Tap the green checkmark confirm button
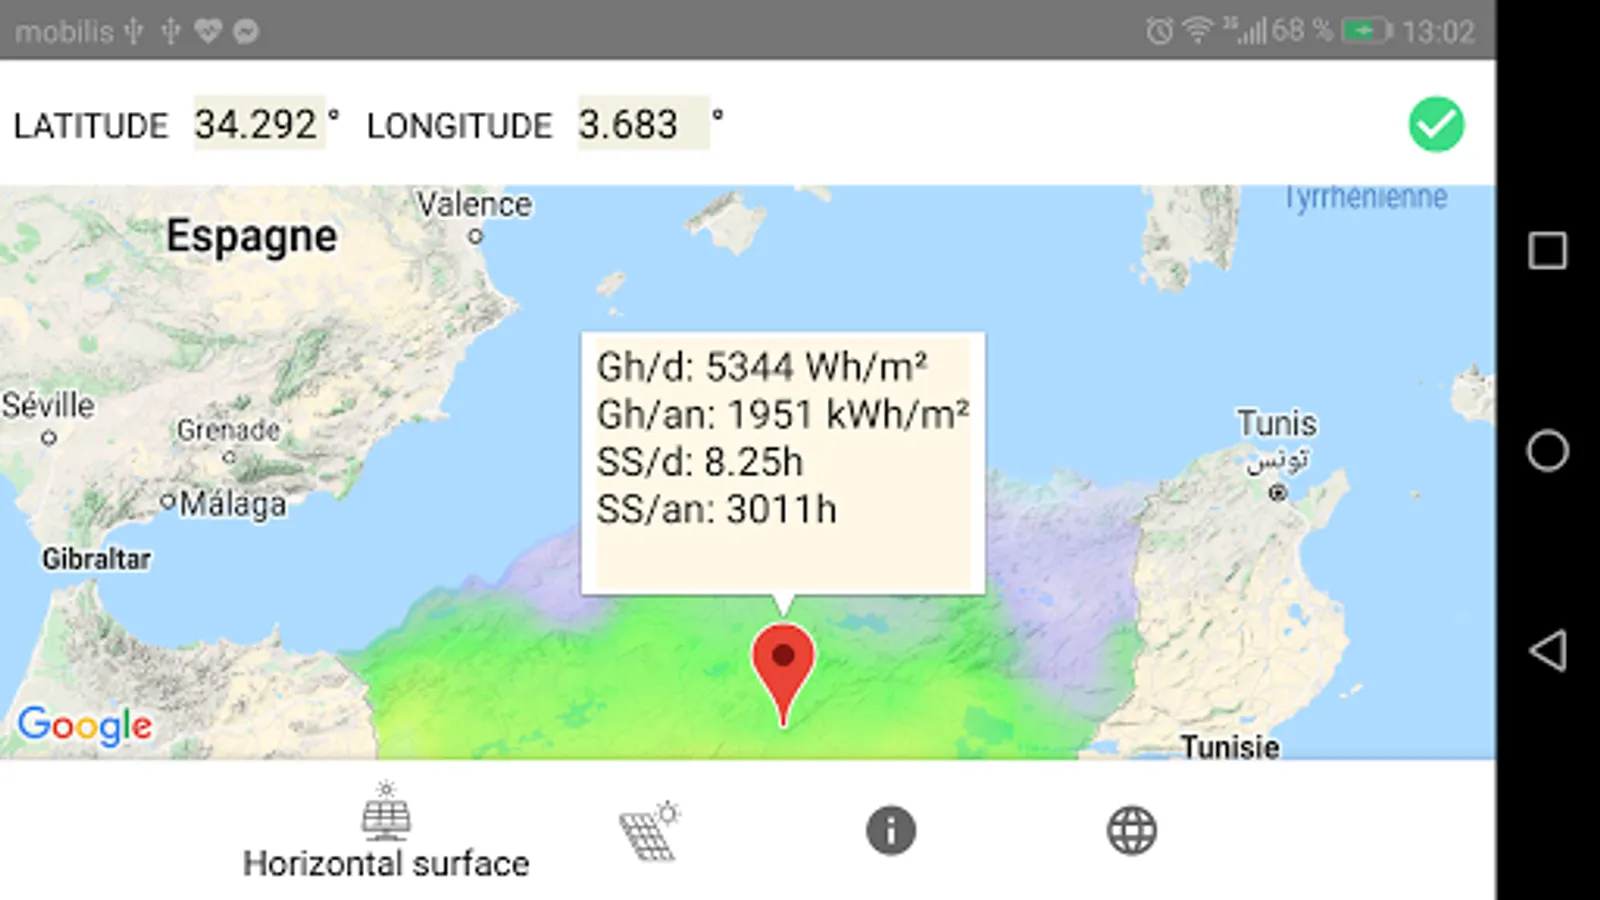The image size is (1600, 900). point(1436,125)
